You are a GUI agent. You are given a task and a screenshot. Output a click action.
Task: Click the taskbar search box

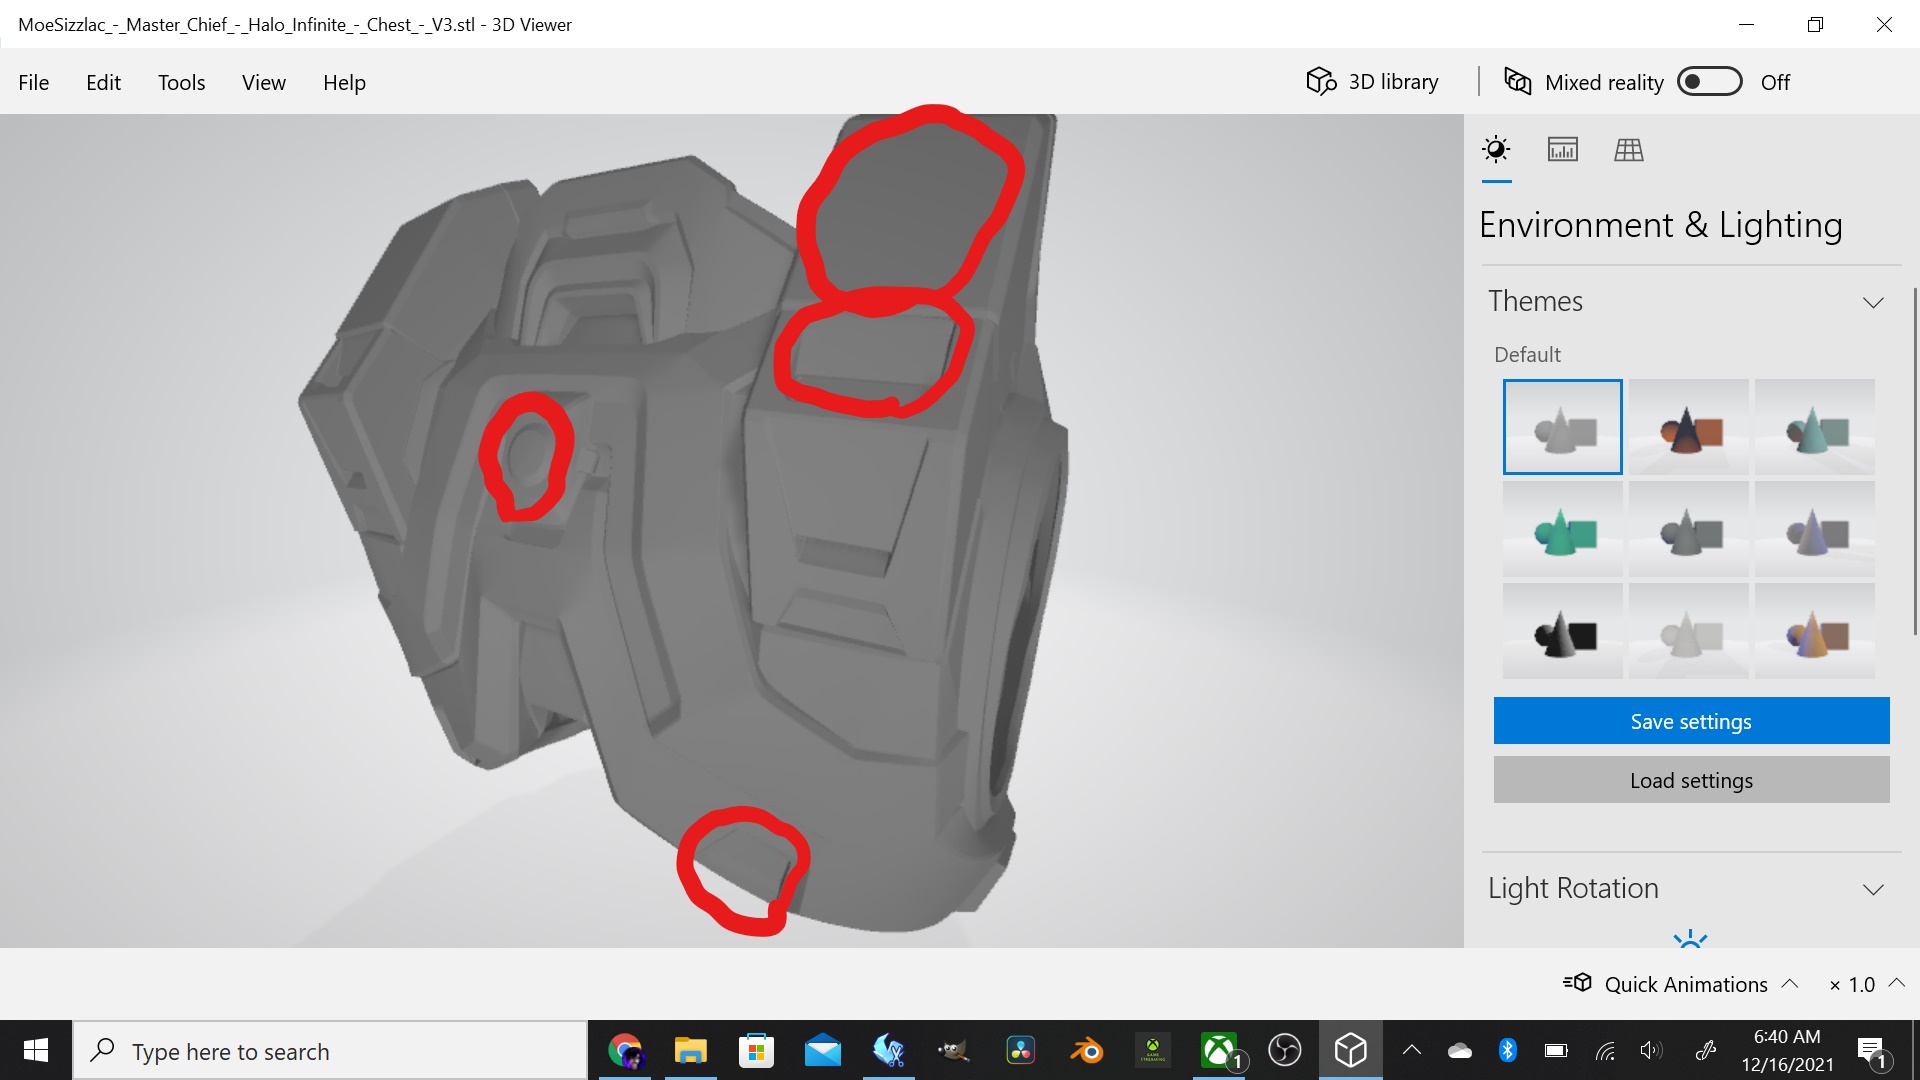point(330,1051)
